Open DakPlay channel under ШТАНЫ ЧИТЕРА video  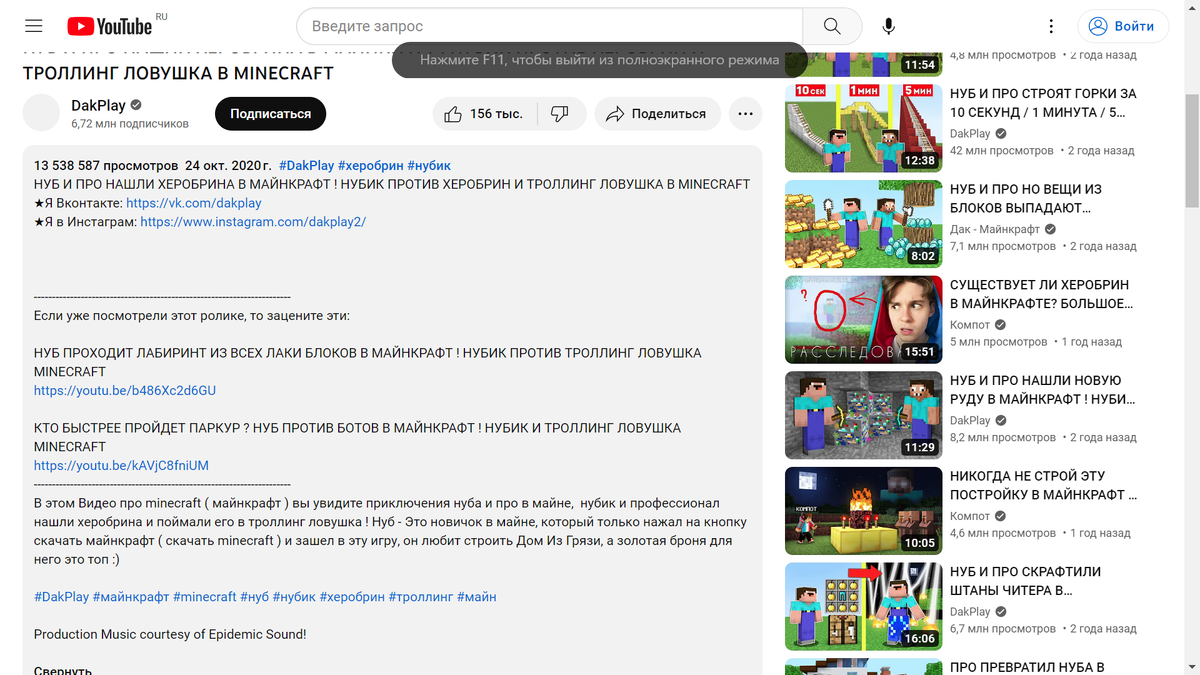(970, 612)
